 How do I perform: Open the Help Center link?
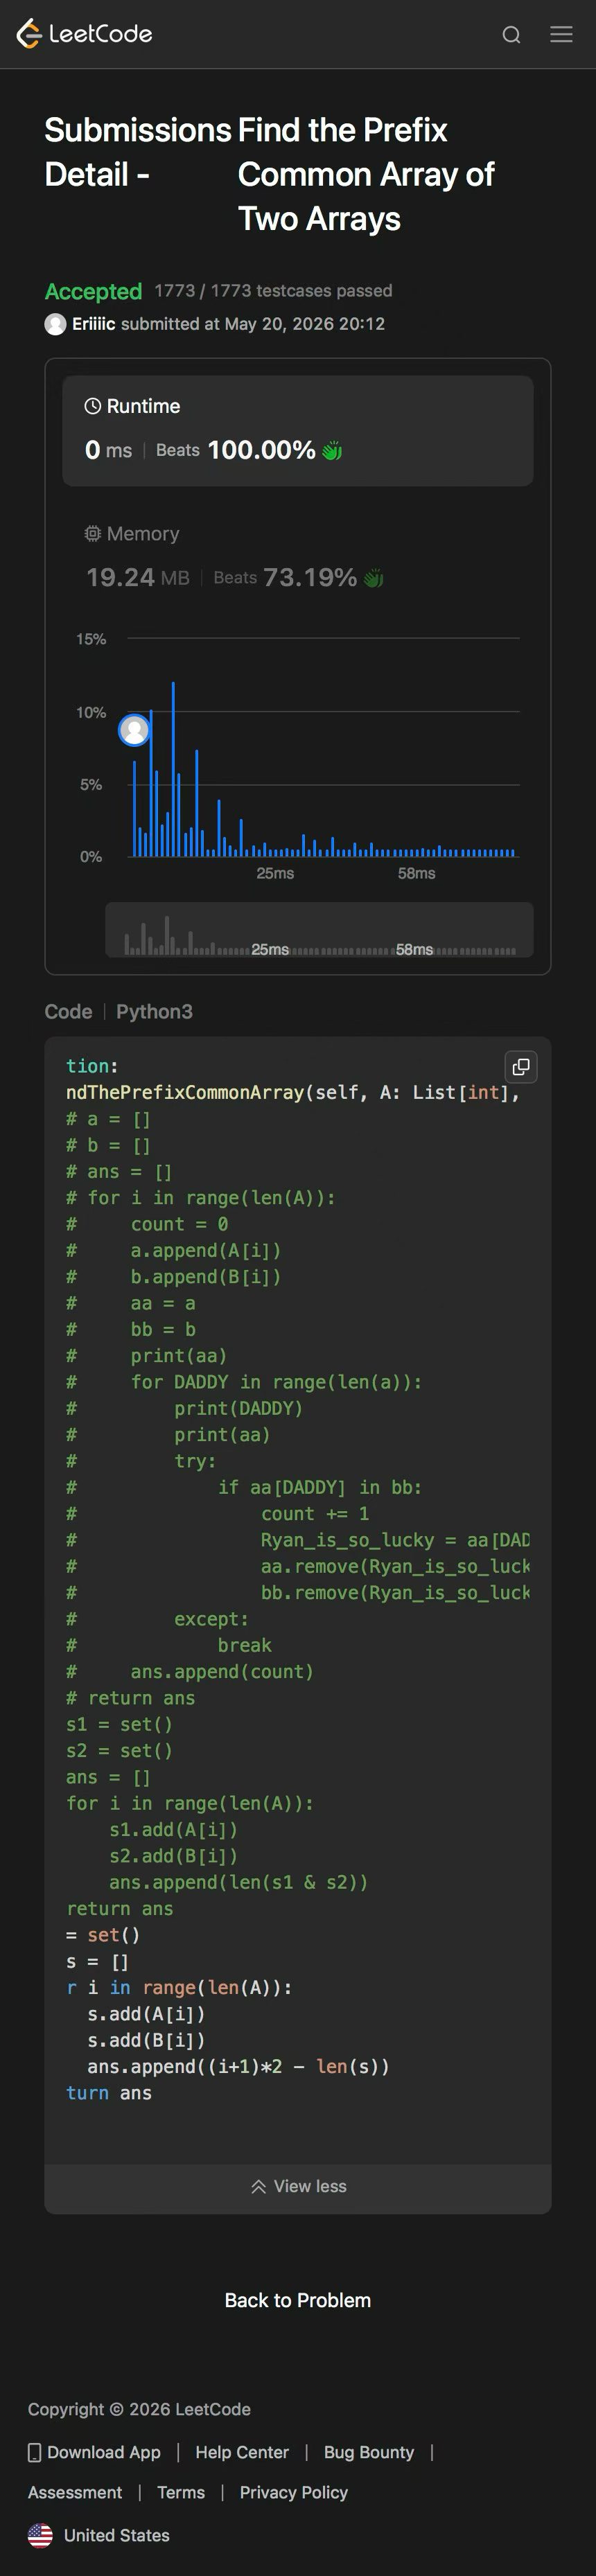coord(242,2452)
